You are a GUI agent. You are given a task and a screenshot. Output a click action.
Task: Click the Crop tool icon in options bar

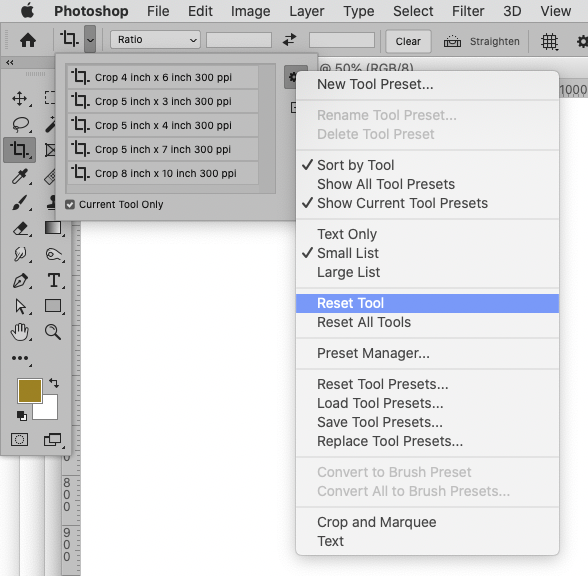click(69, 39)
